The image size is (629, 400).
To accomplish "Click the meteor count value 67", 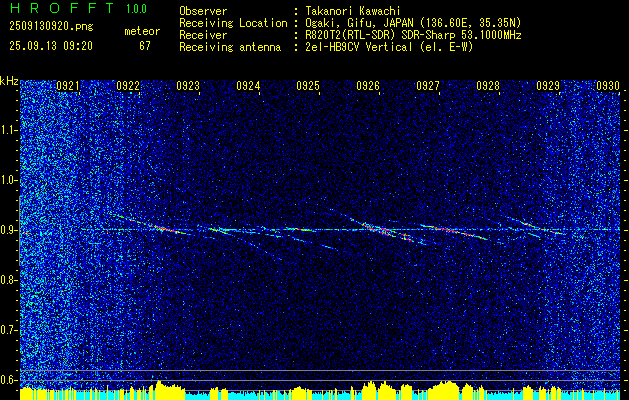I will pos(145,46).
